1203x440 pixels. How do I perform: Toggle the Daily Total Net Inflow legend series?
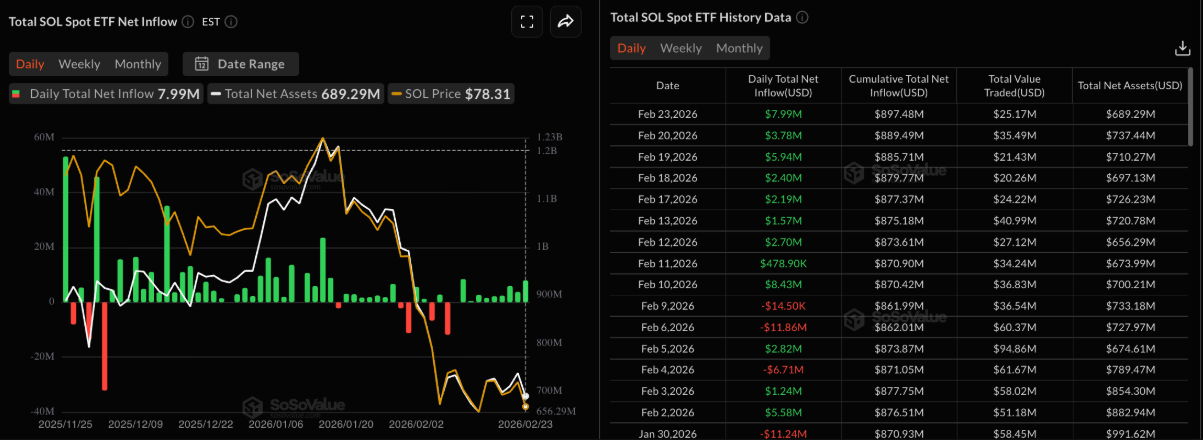click(105, 94)
